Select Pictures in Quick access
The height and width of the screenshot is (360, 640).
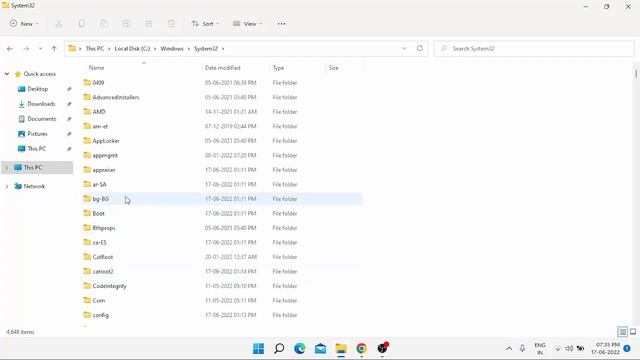pyautogui.click(x=37, y=134)
